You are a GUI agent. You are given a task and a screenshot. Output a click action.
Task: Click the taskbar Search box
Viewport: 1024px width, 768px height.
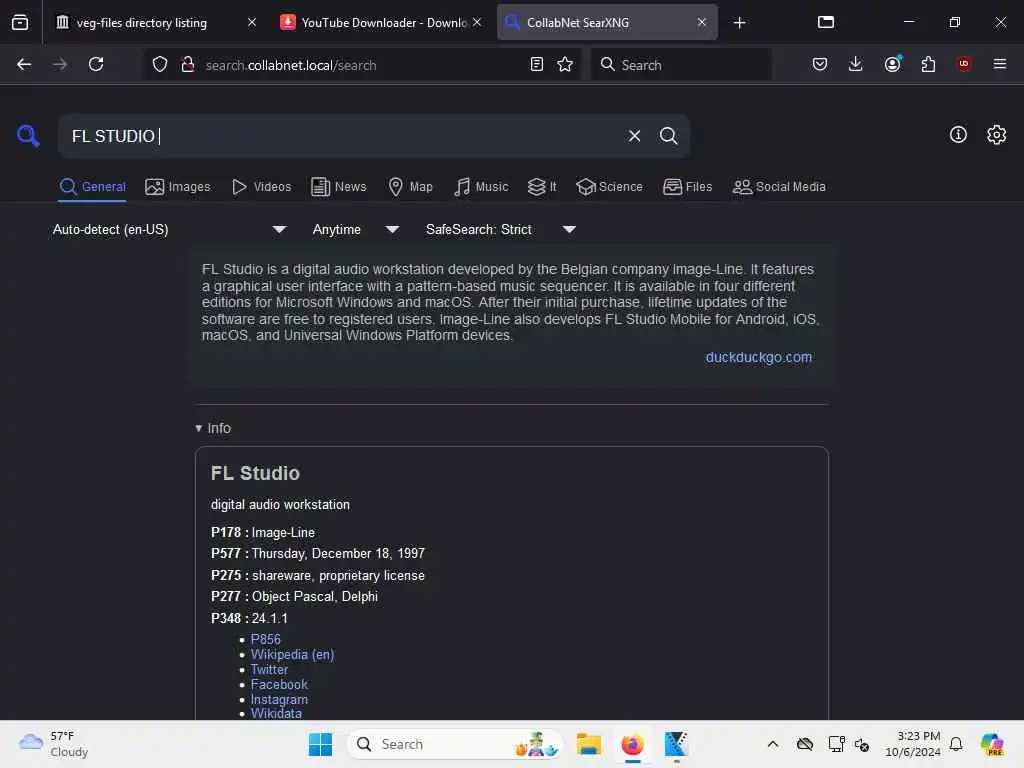point(455,744)
